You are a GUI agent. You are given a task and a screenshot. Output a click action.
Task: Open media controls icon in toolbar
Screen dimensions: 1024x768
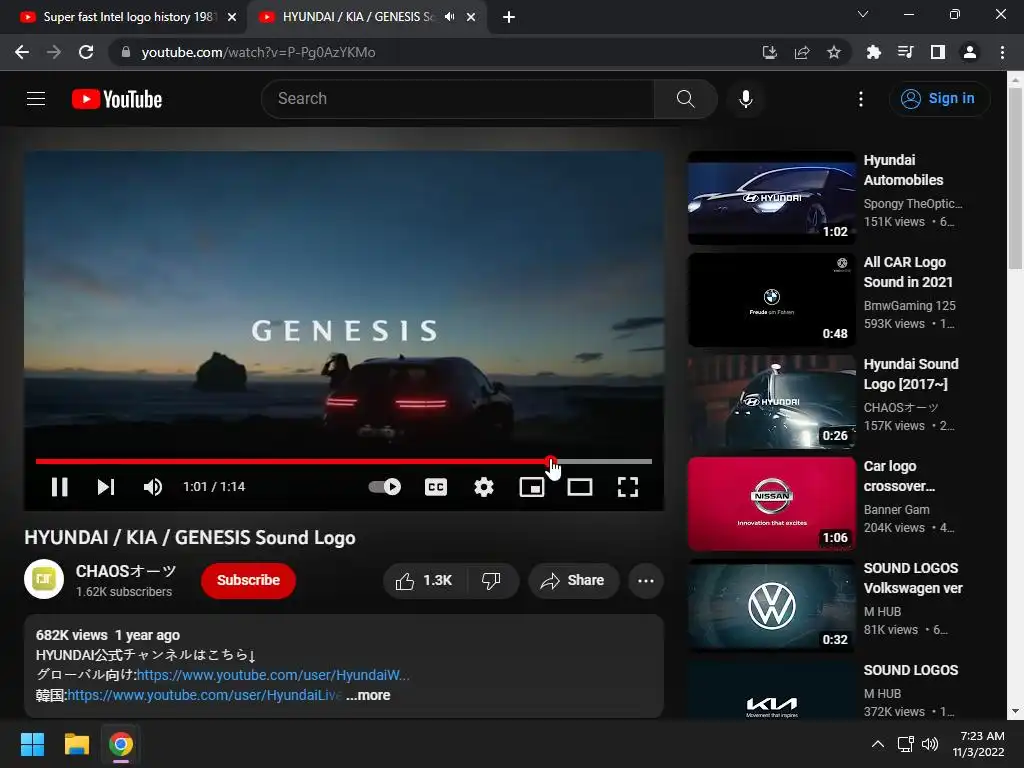(905, 52)
